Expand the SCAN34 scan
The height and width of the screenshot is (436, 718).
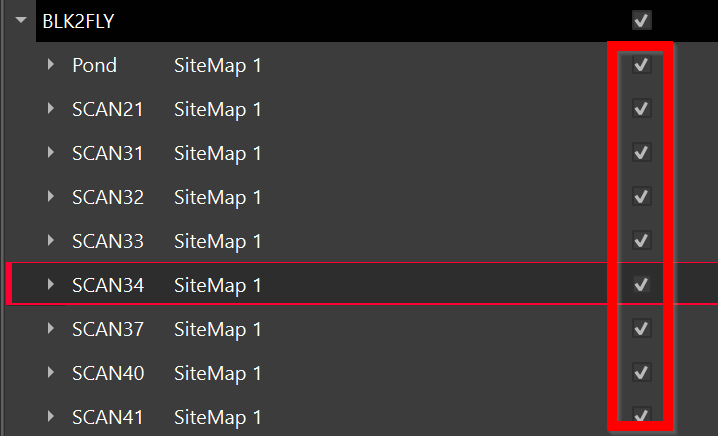(51, 286)
